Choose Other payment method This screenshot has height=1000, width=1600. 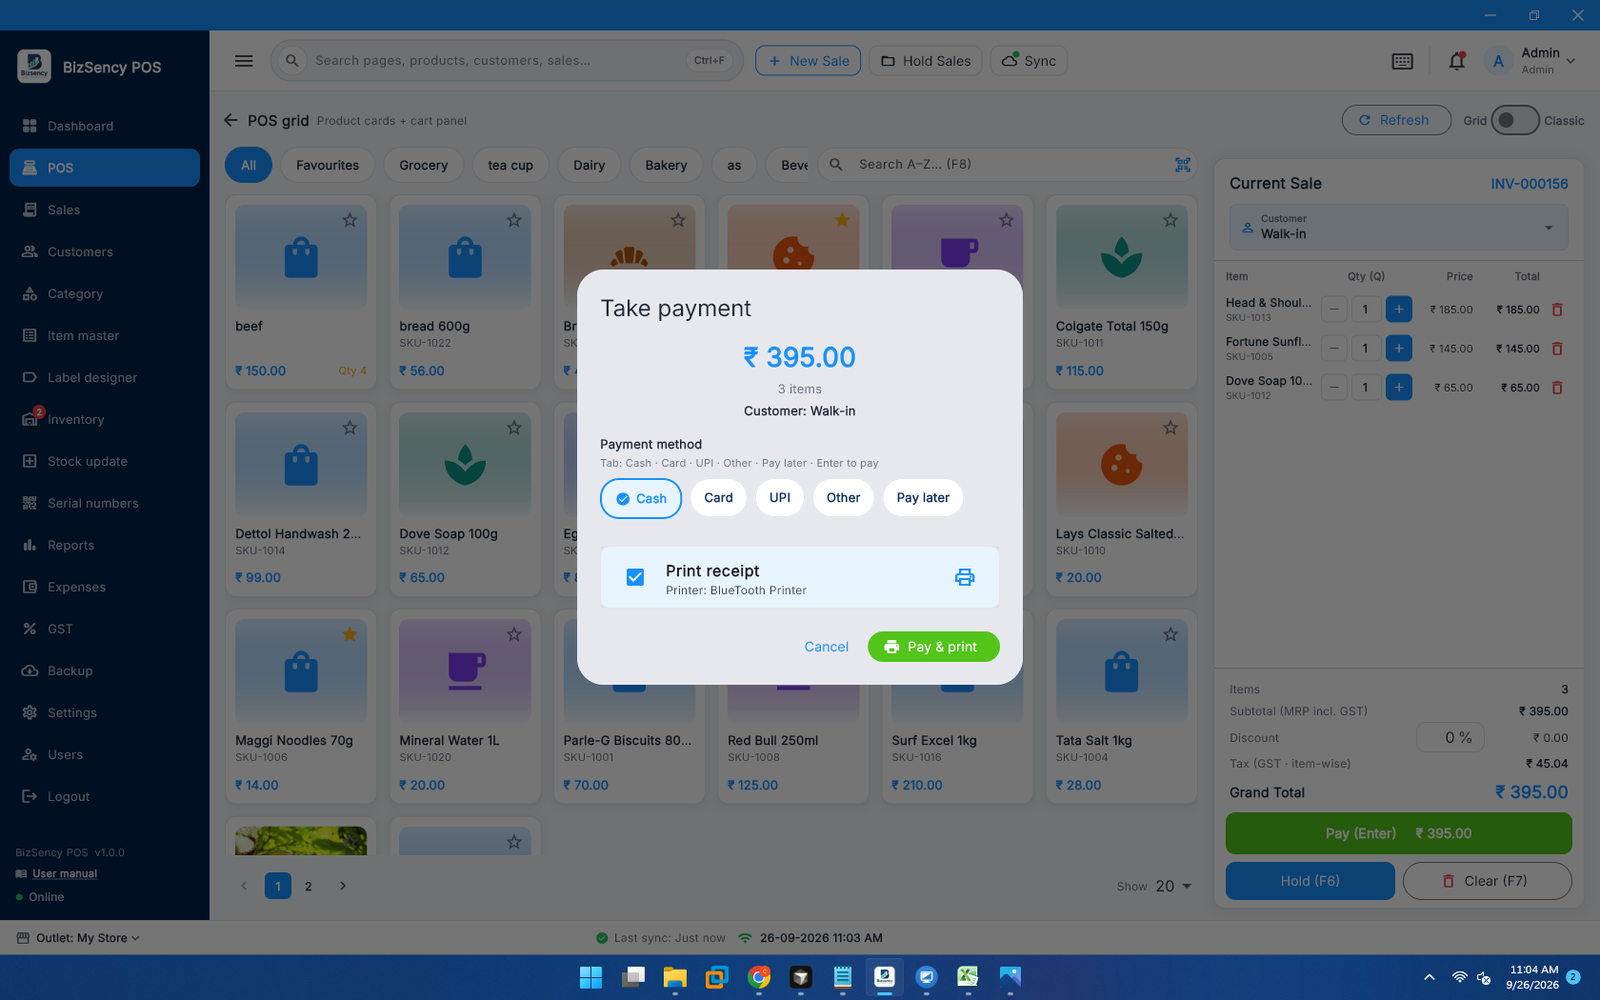point(843,498)
